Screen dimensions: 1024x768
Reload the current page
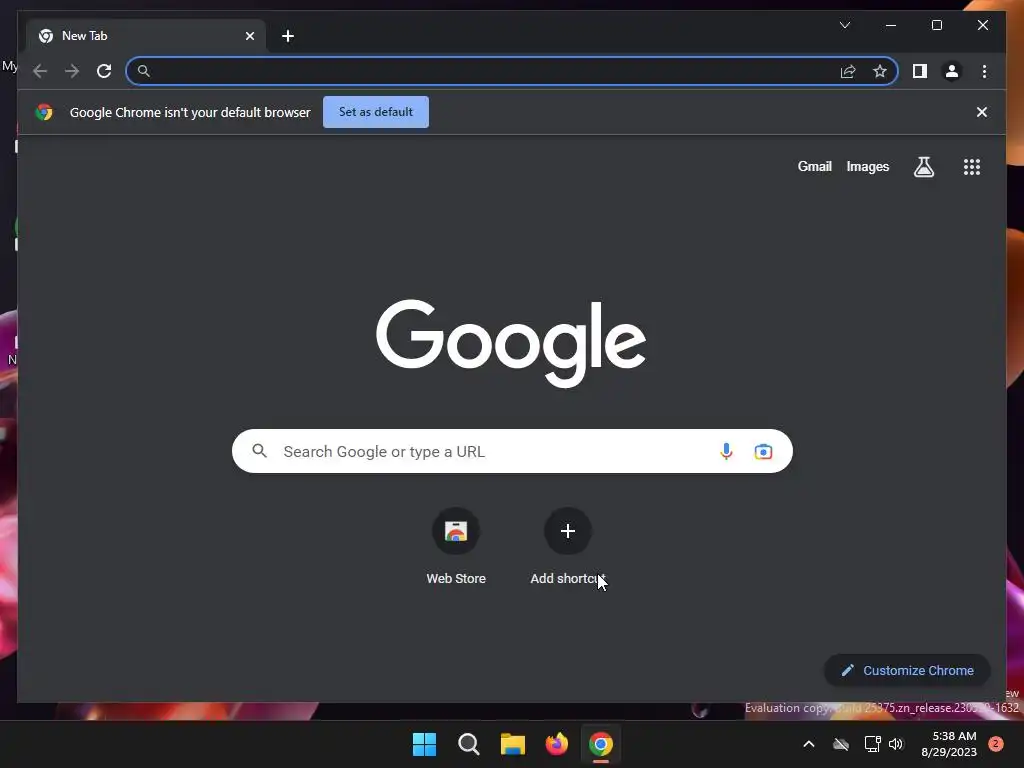pos(104,71)
